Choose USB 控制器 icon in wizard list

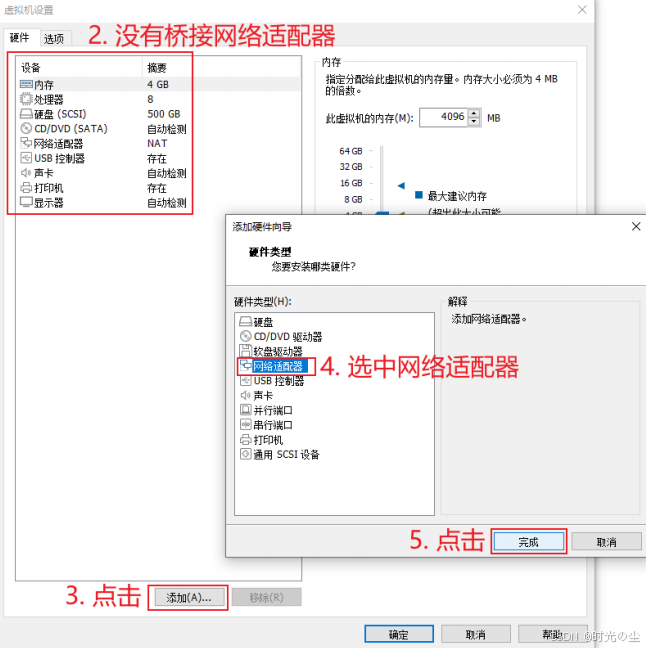tap(246, 381)
